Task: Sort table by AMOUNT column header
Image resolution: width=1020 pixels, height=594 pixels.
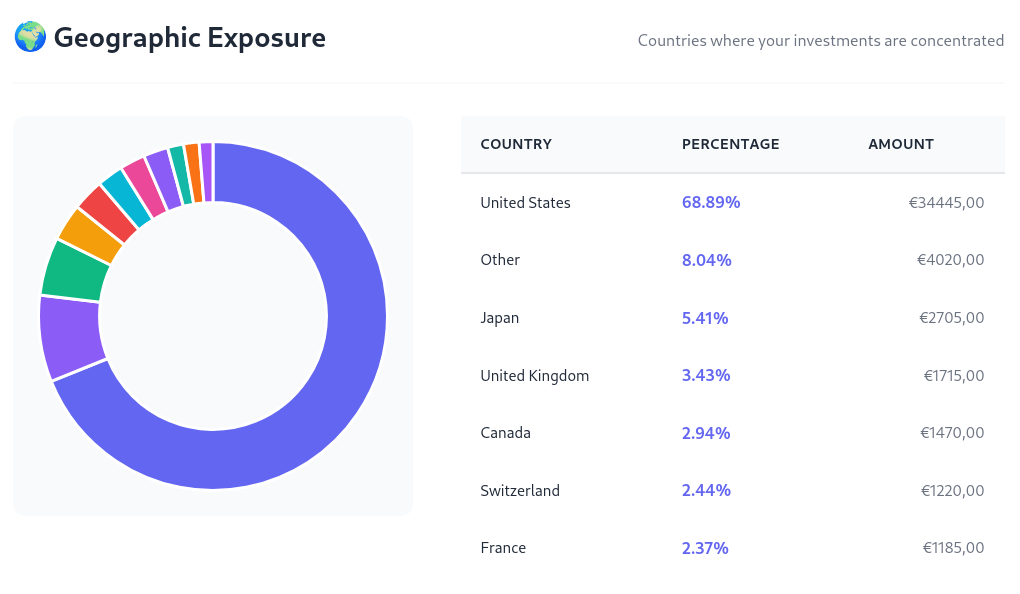Action: pos(900,144)
